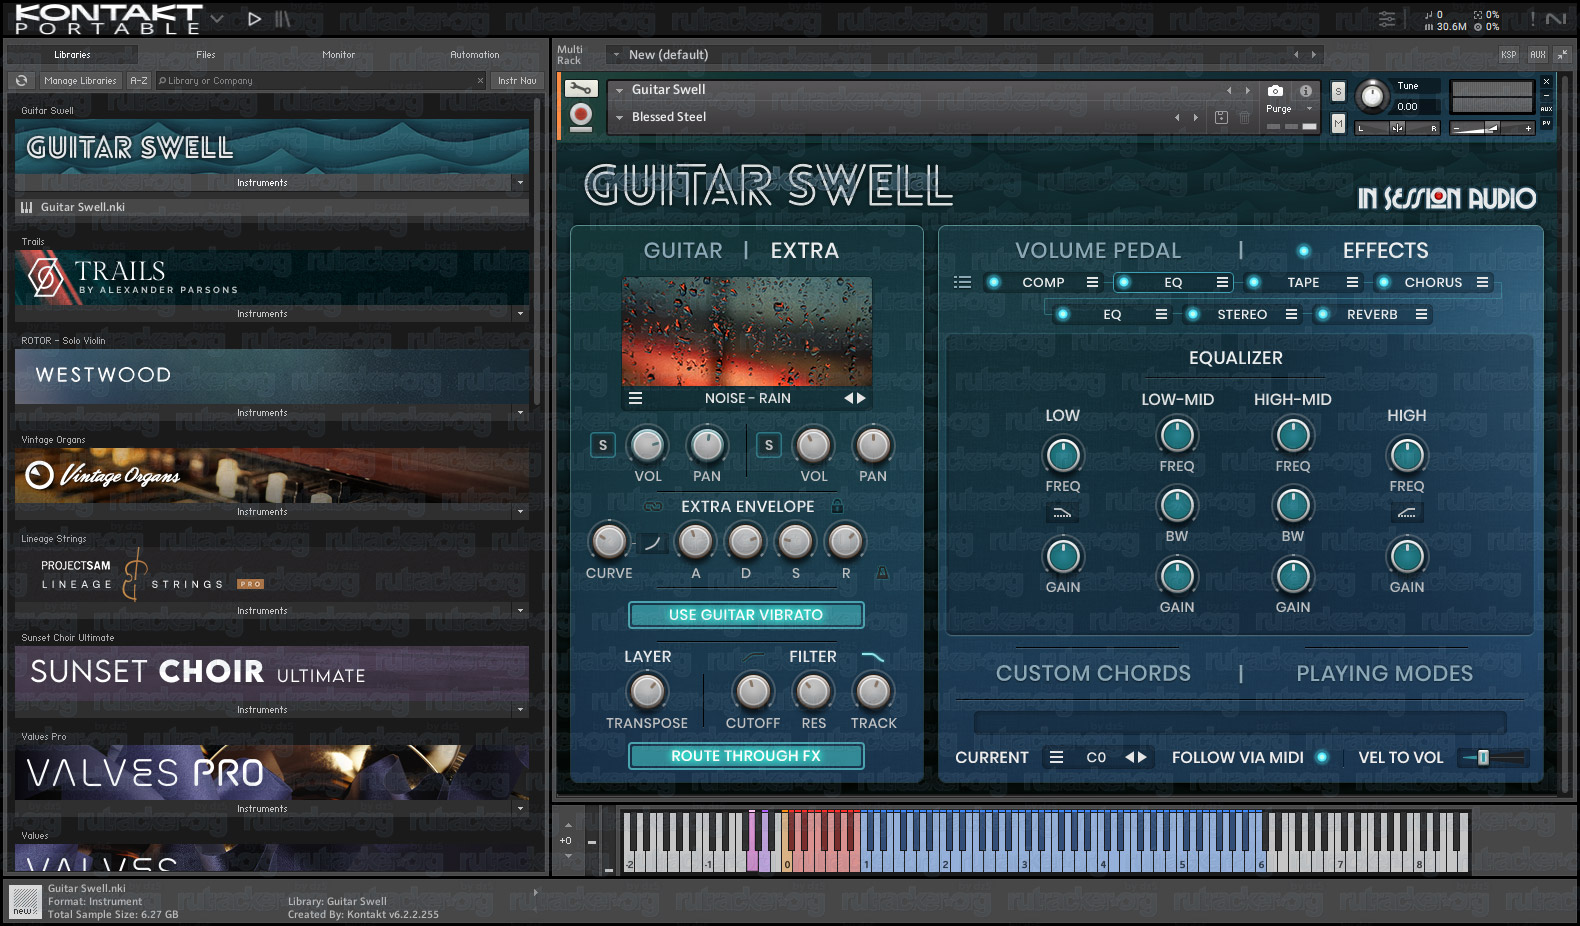
Task: Select the filter shape icon left of FILTER
Action: [x=752, y=657]
